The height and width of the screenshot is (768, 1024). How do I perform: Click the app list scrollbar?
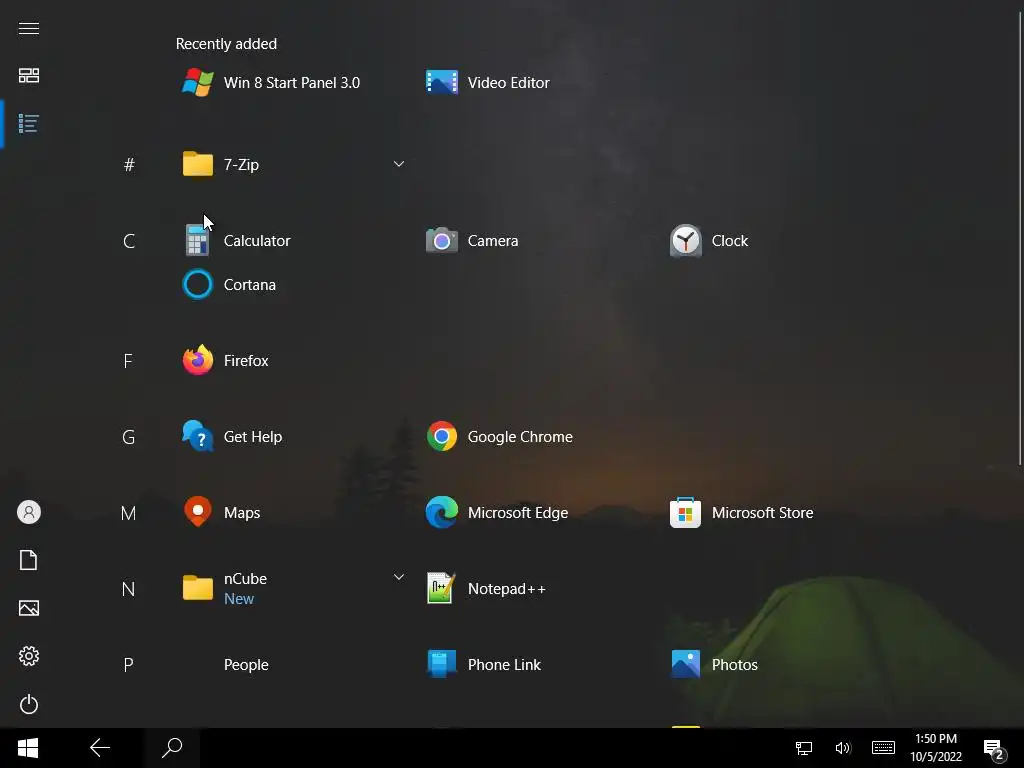(x=1019, y=238)
